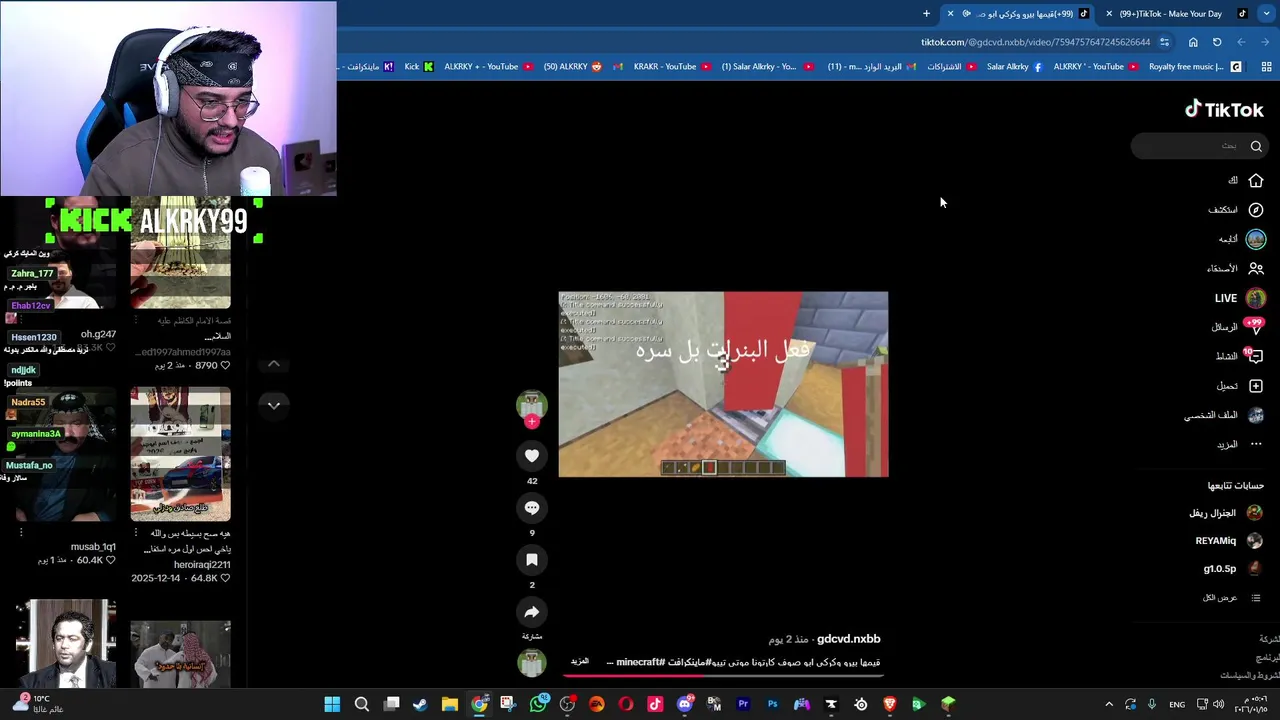Screen dimensions: 1280x720
Task: Bookmark the video to favorites
Action: click(x=532, y=560)
